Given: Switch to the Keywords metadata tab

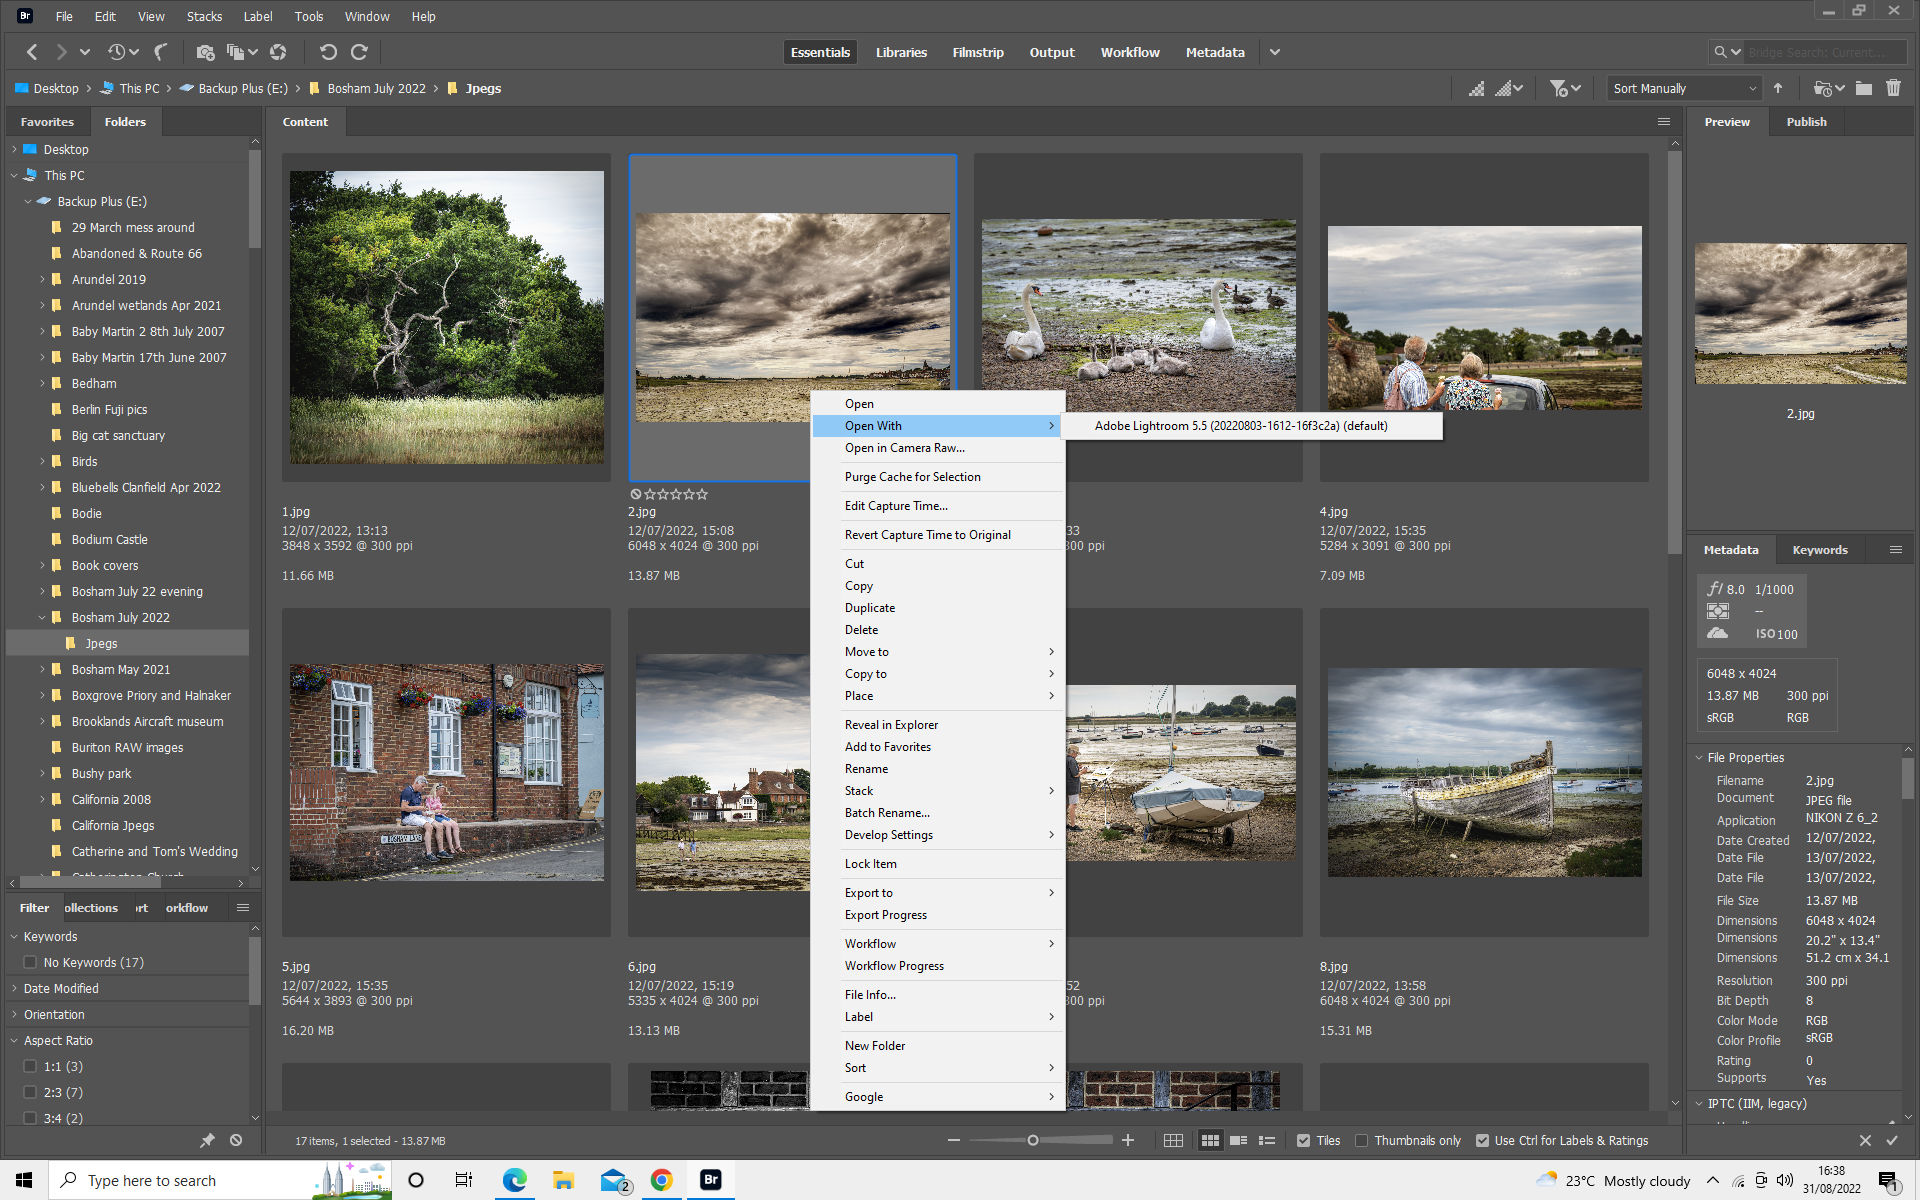Looking at the screenshot, I should coord(1819,549).
